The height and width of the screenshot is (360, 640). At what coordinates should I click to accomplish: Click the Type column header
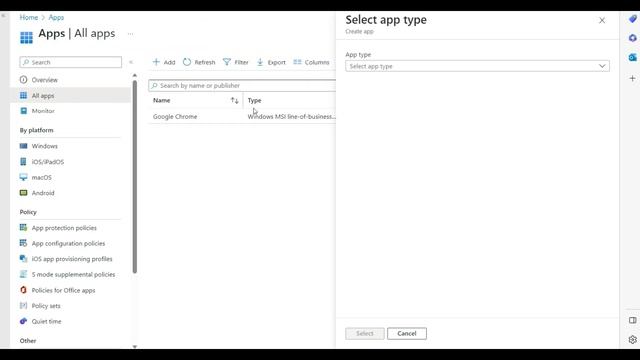tap(254, 100)
